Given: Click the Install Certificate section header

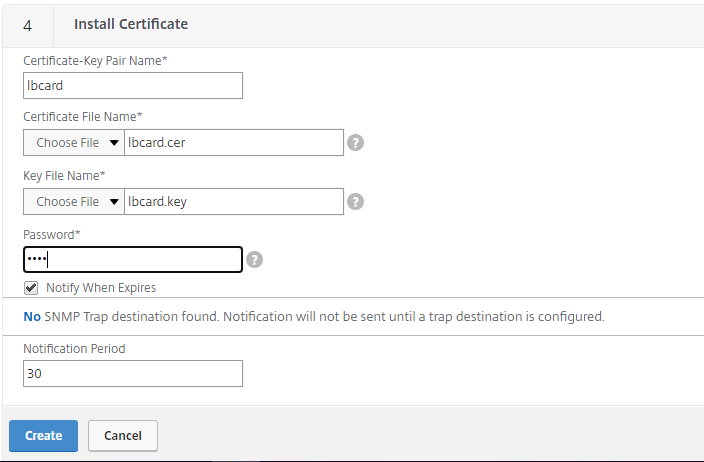Looking at the screenshot, I should tap(131, 24).
